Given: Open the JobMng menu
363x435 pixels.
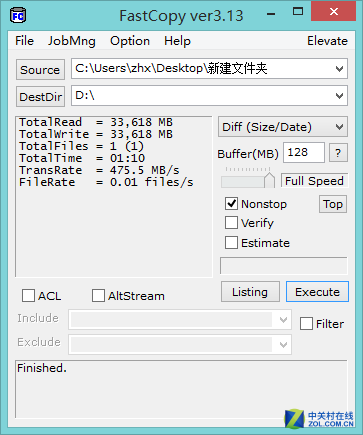Looking at the screenshot, I should tap(72, 41).
